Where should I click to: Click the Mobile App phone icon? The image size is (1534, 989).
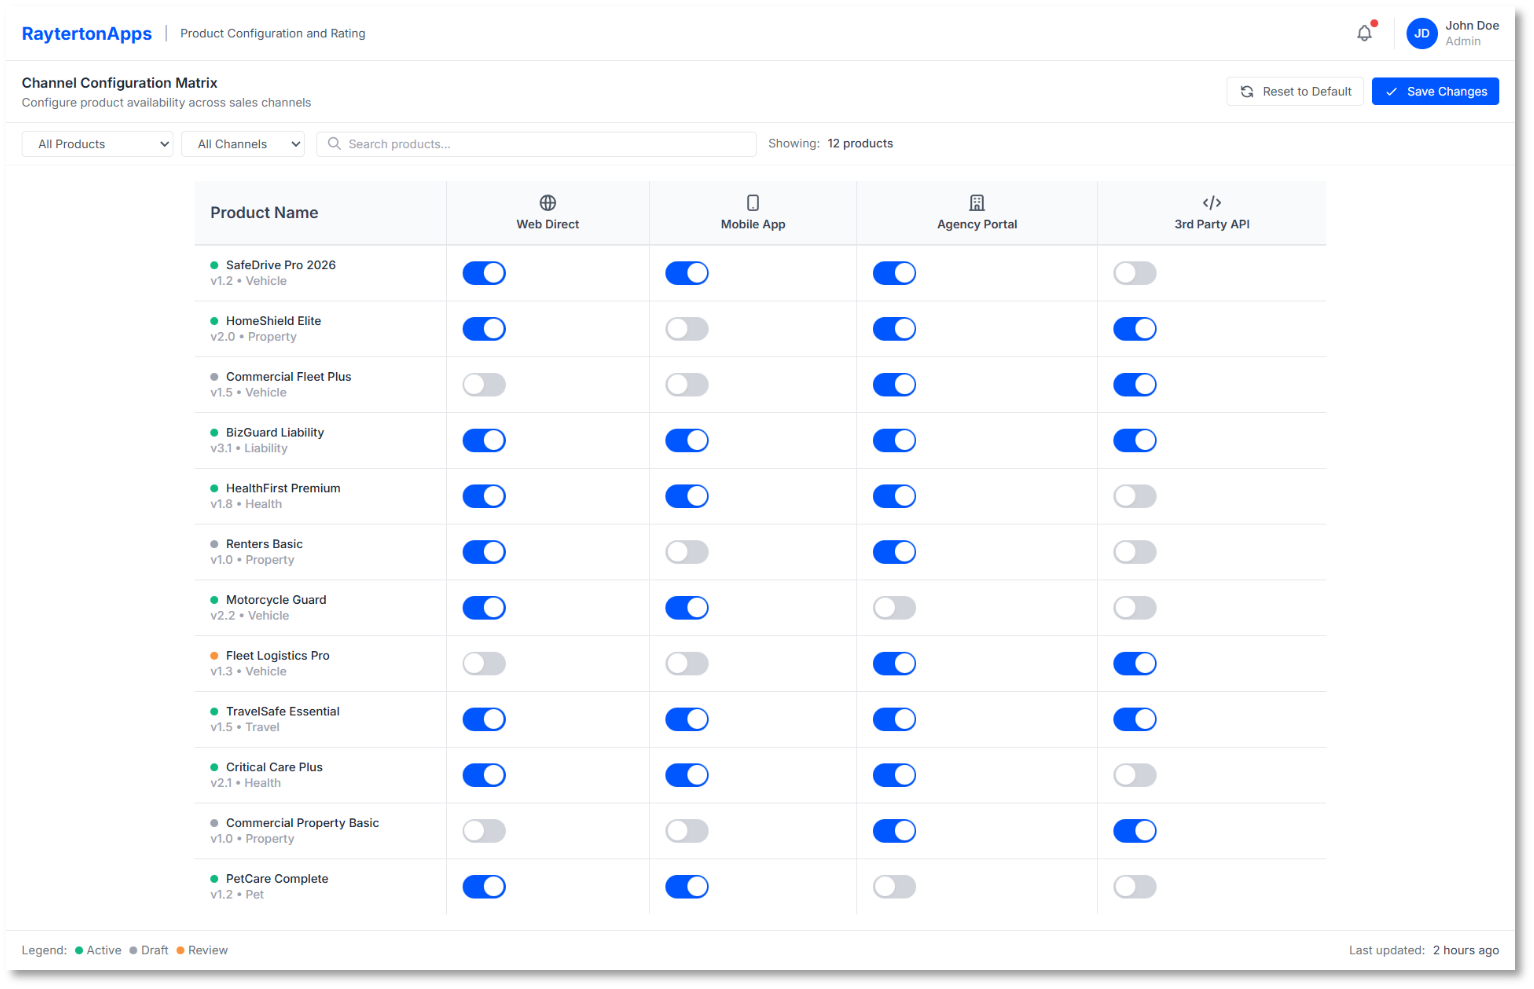point(753,203)
